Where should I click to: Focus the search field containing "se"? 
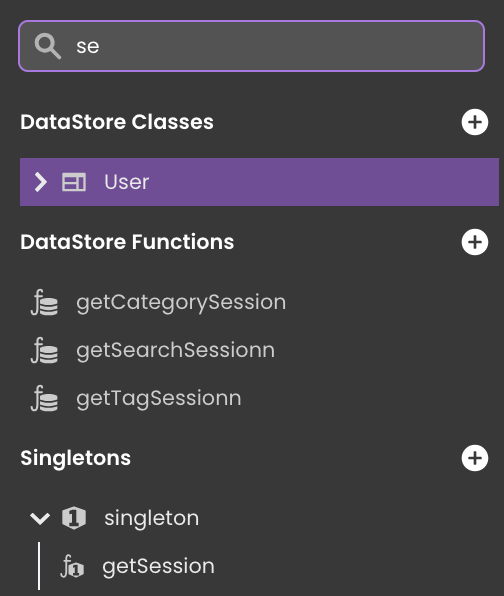(252, 46)
